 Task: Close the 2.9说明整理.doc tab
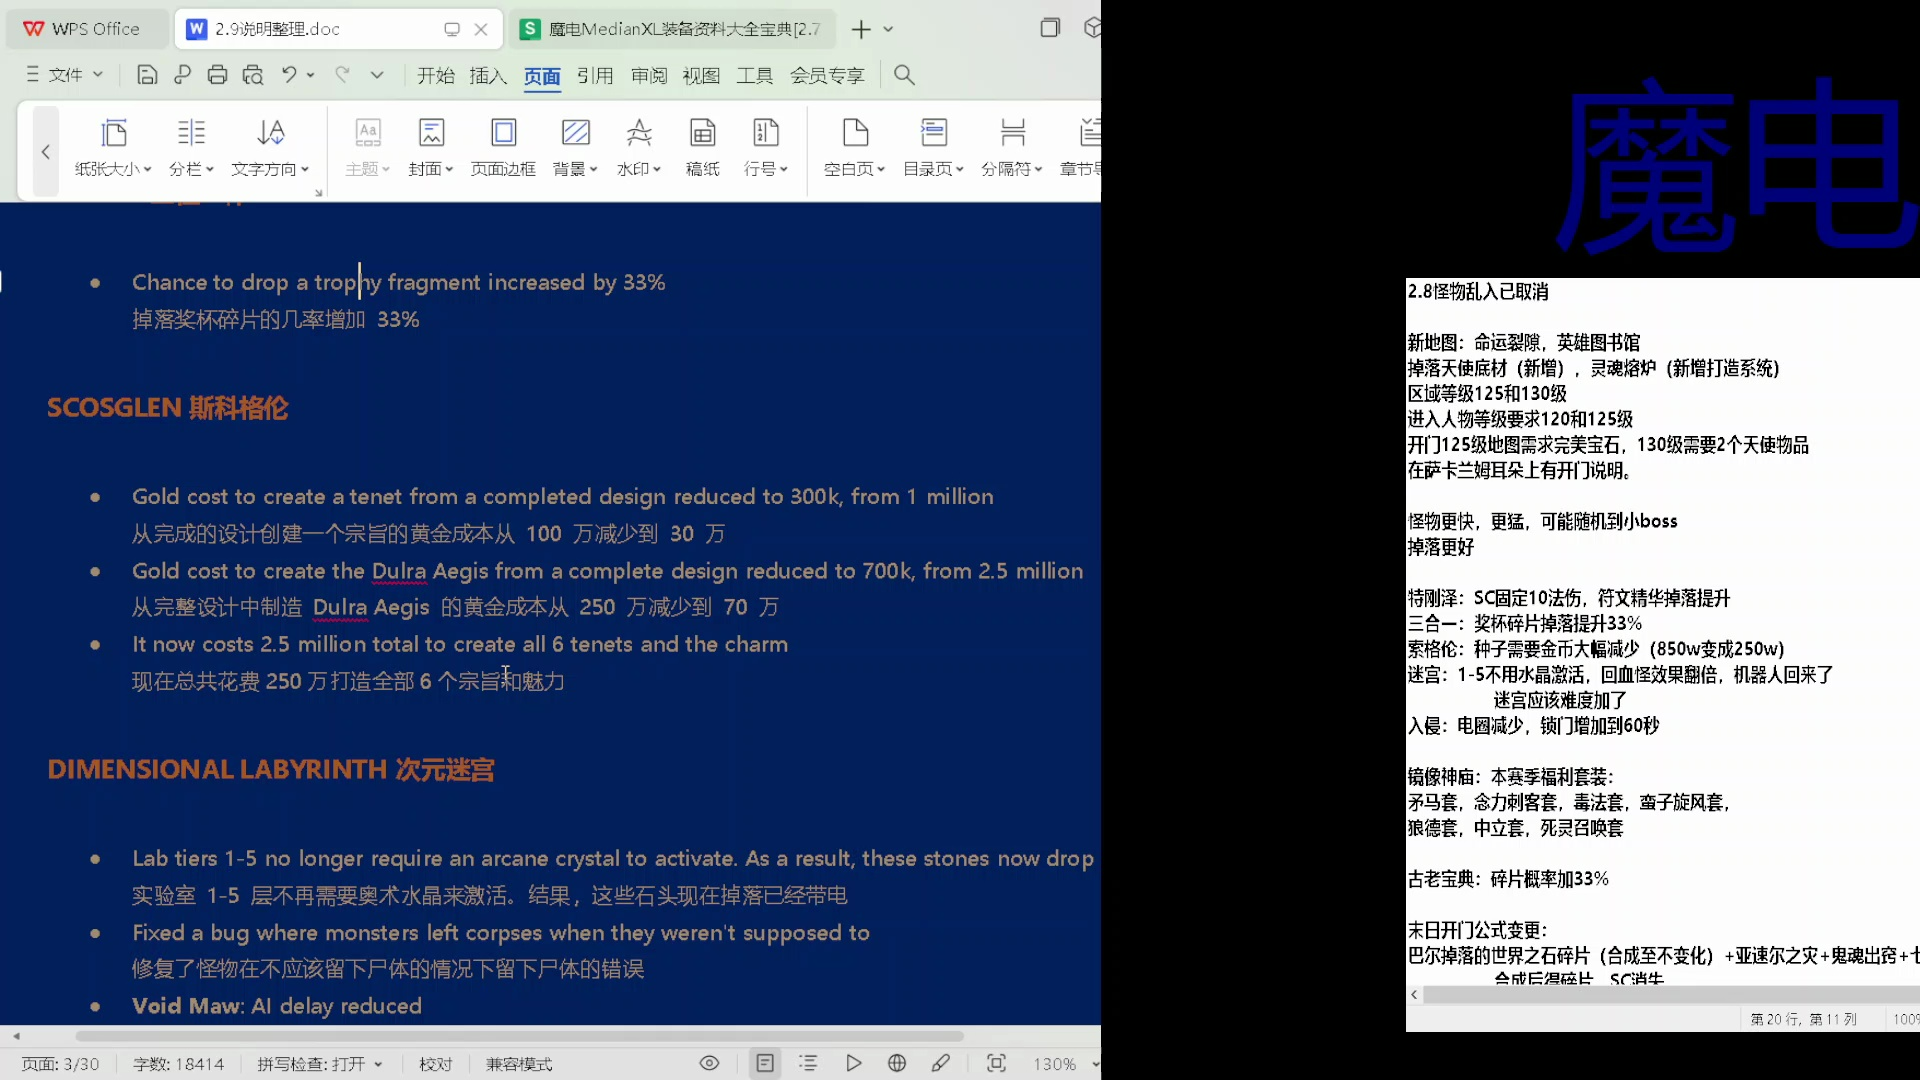pyautogui.click(x=481, y=29)
